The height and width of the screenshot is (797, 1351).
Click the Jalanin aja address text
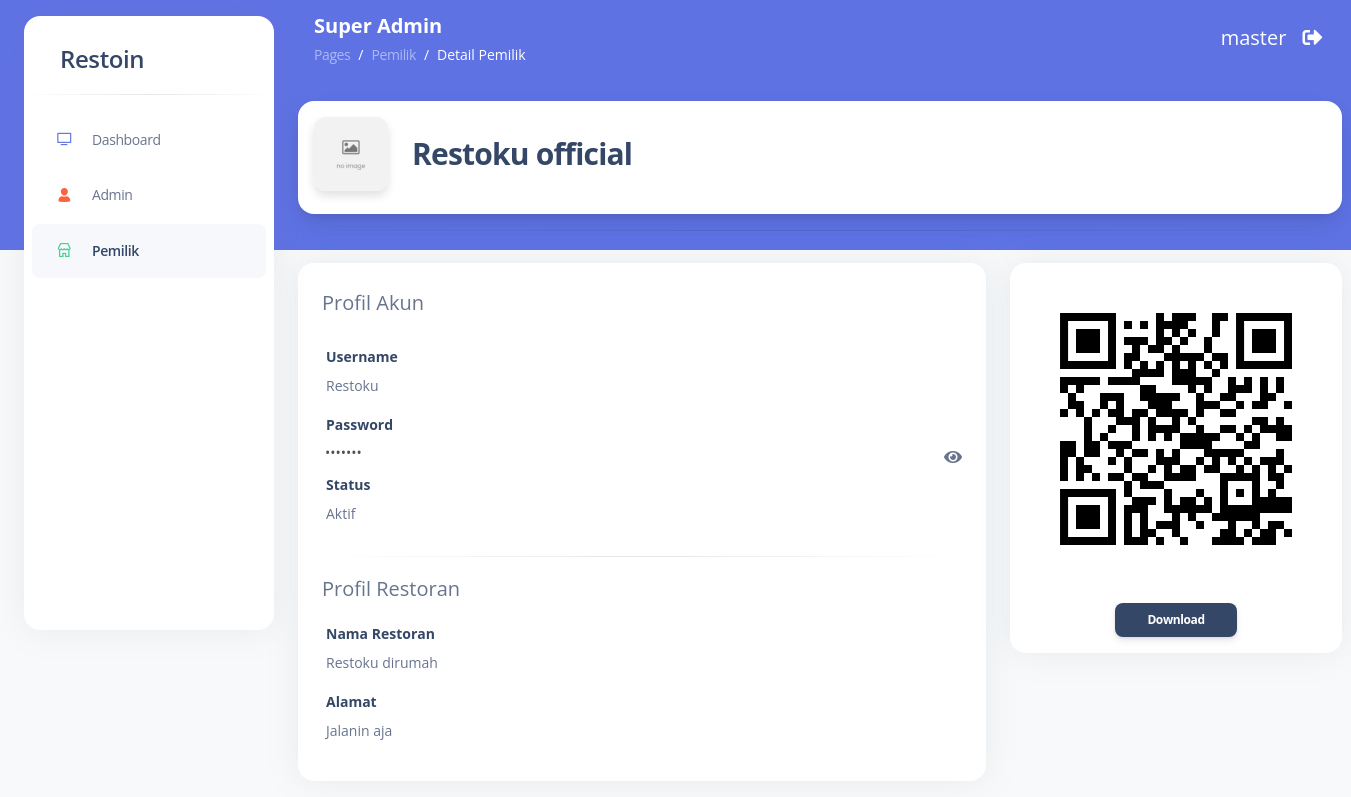click(359, 731)
